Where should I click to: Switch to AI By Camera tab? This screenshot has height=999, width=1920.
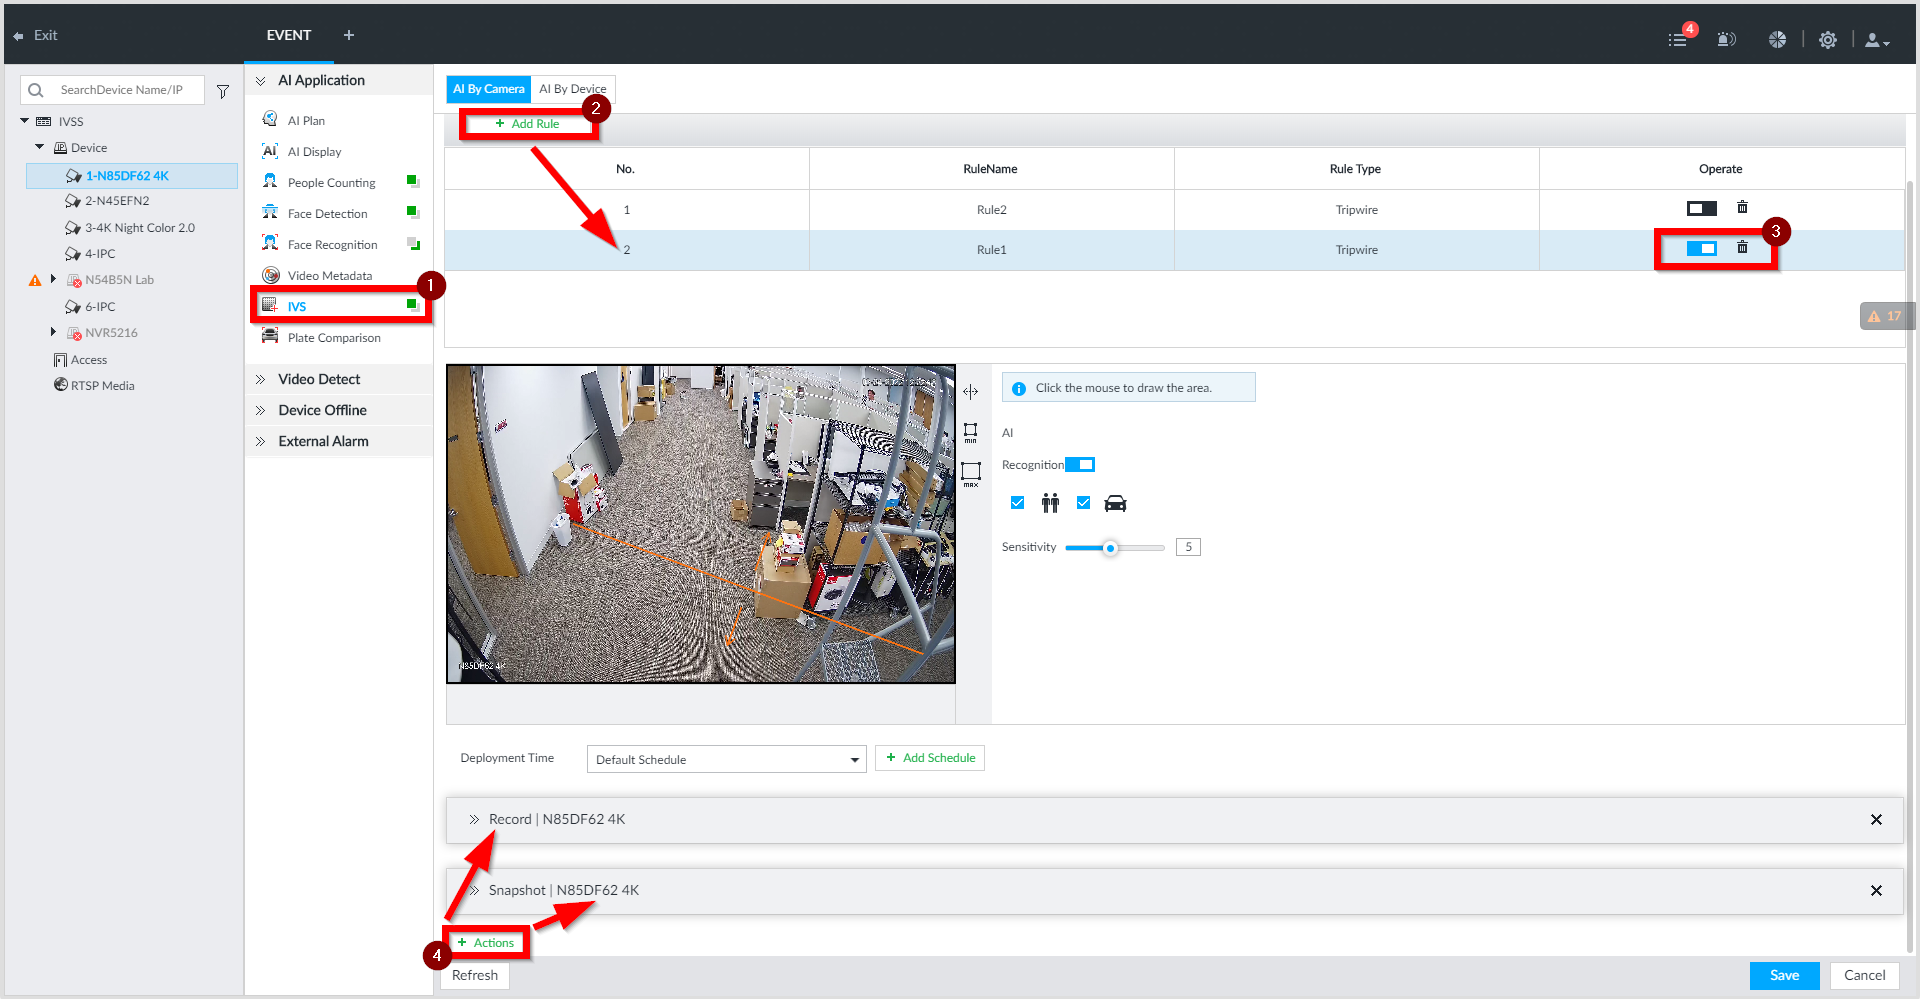point(488,89)
